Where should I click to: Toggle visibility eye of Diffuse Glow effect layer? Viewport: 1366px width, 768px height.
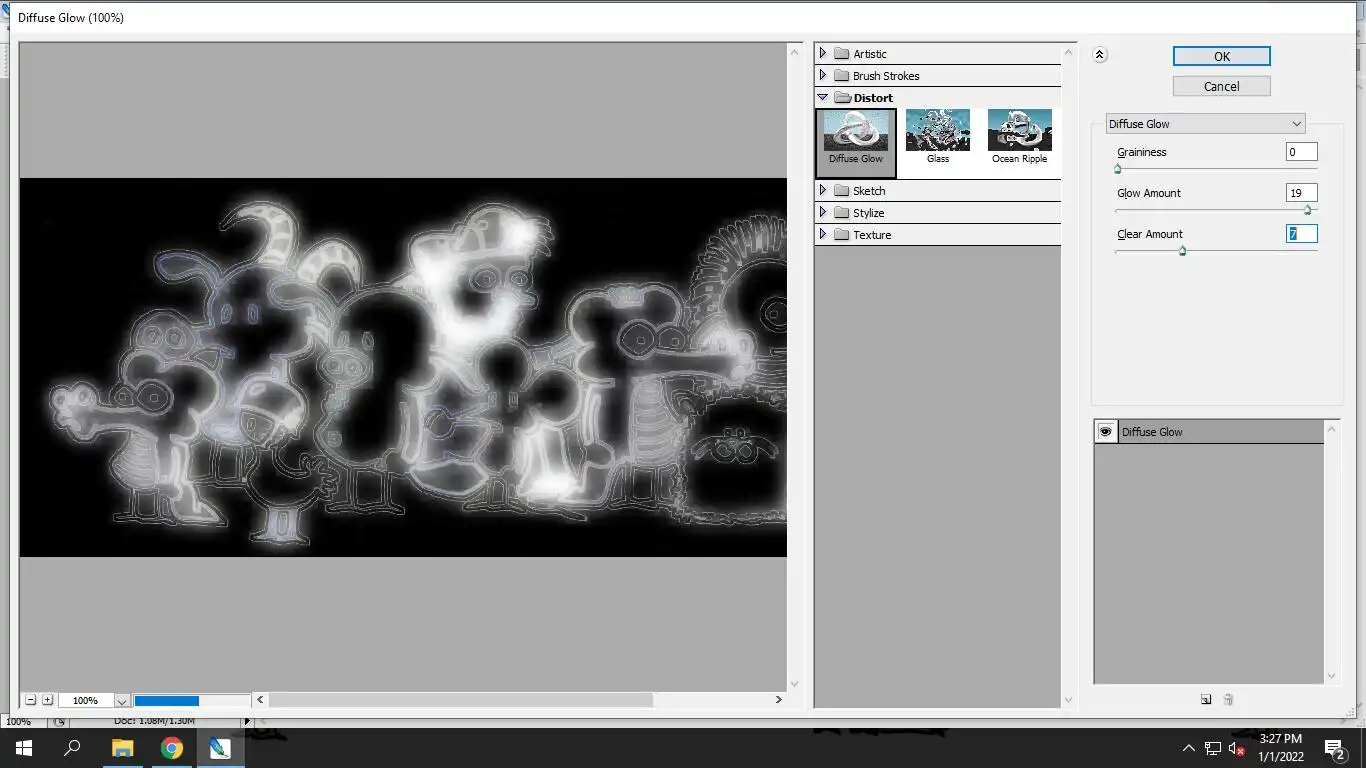tap(1106, 432)
